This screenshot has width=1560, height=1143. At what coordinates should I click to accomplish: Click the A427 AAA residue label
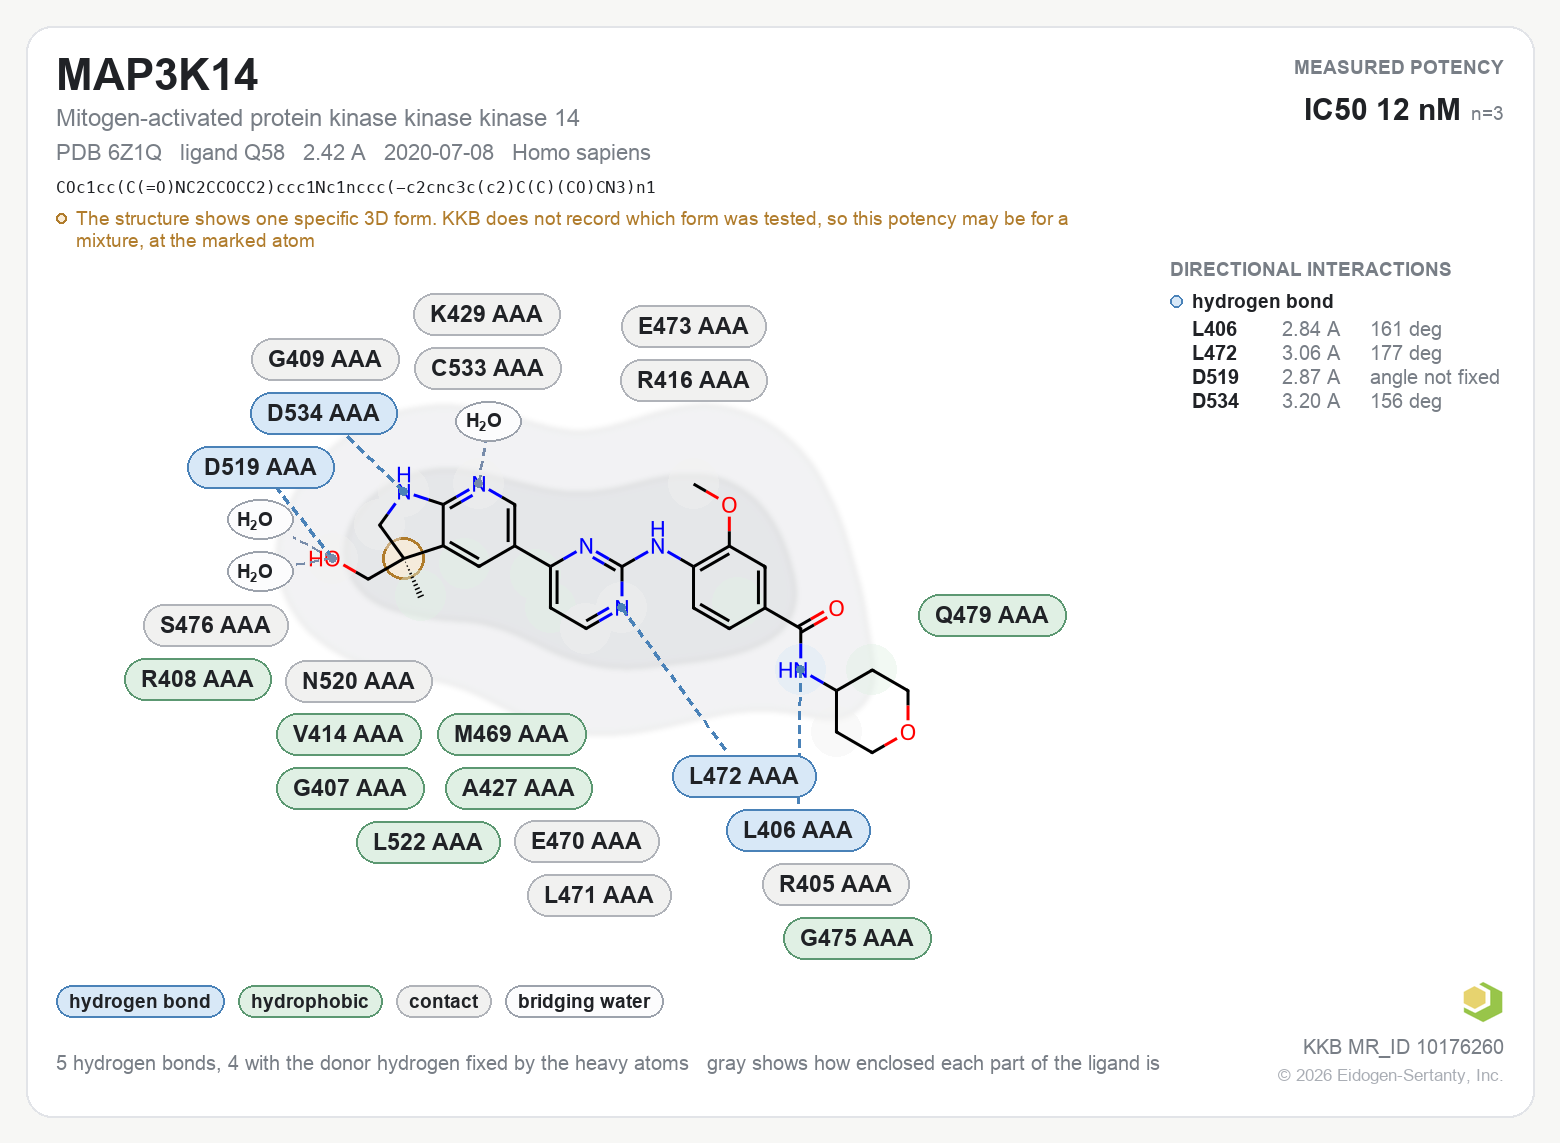pyautogui.click(x=519, y=788)
